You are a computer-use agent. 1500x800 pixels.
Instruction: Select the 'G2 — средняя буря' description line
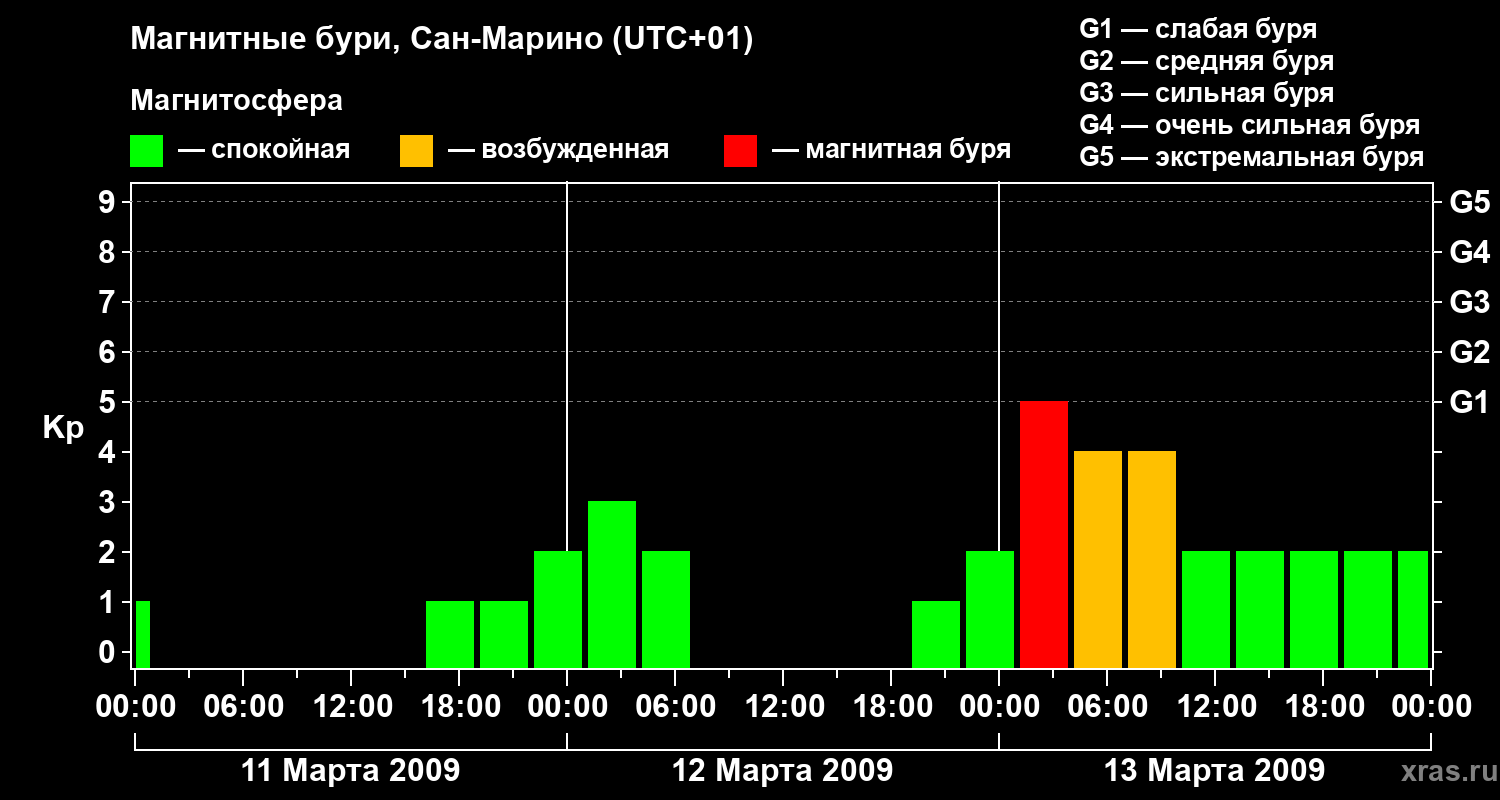pos(1206,61)
